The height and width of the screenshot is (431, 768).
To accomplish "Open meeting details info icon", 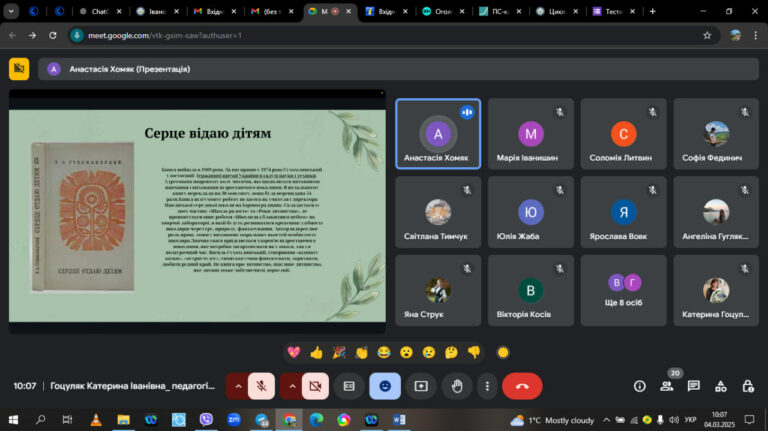I will [639, 386].
